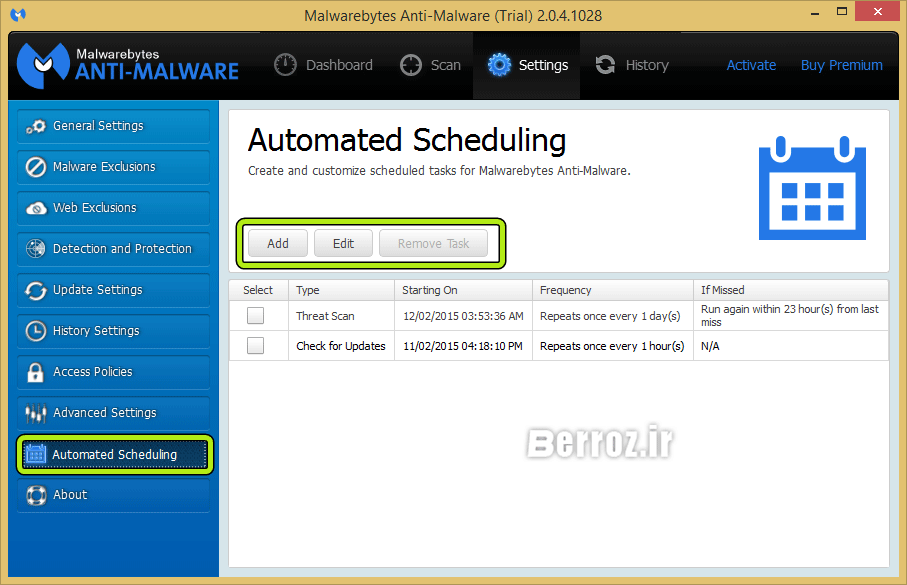Click the Settings gear icon
This screenshot has height=585, width=907.
point(499,65)
